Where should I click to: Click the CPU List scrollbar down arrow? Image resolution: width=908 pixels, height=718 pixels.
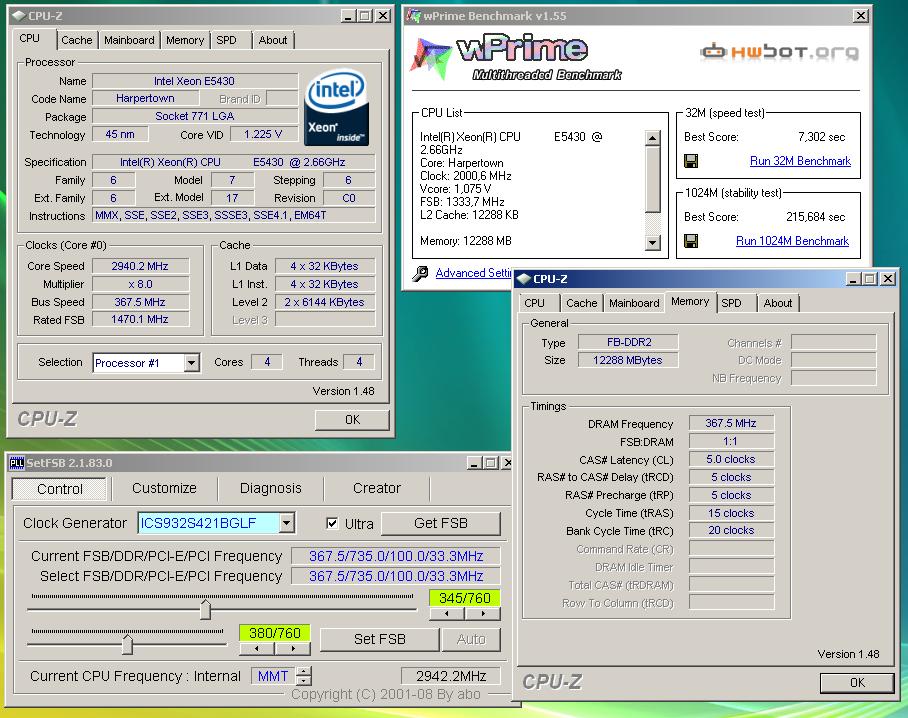(x=653, y=243)
